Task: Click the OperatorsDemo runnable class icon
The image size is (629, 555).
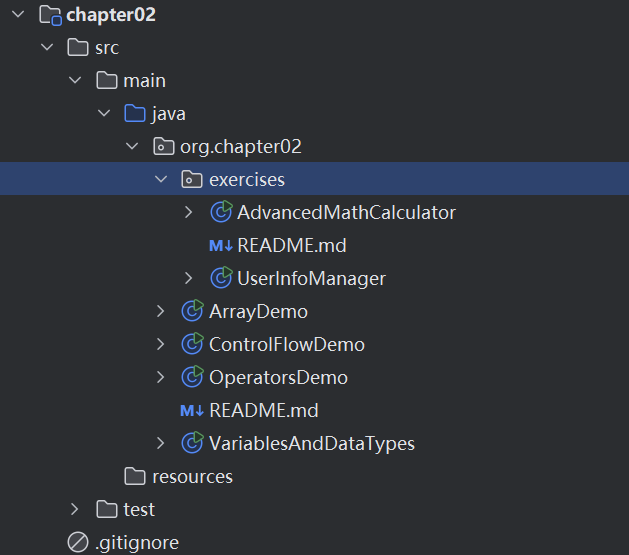Action: click(x=193, y=377)
